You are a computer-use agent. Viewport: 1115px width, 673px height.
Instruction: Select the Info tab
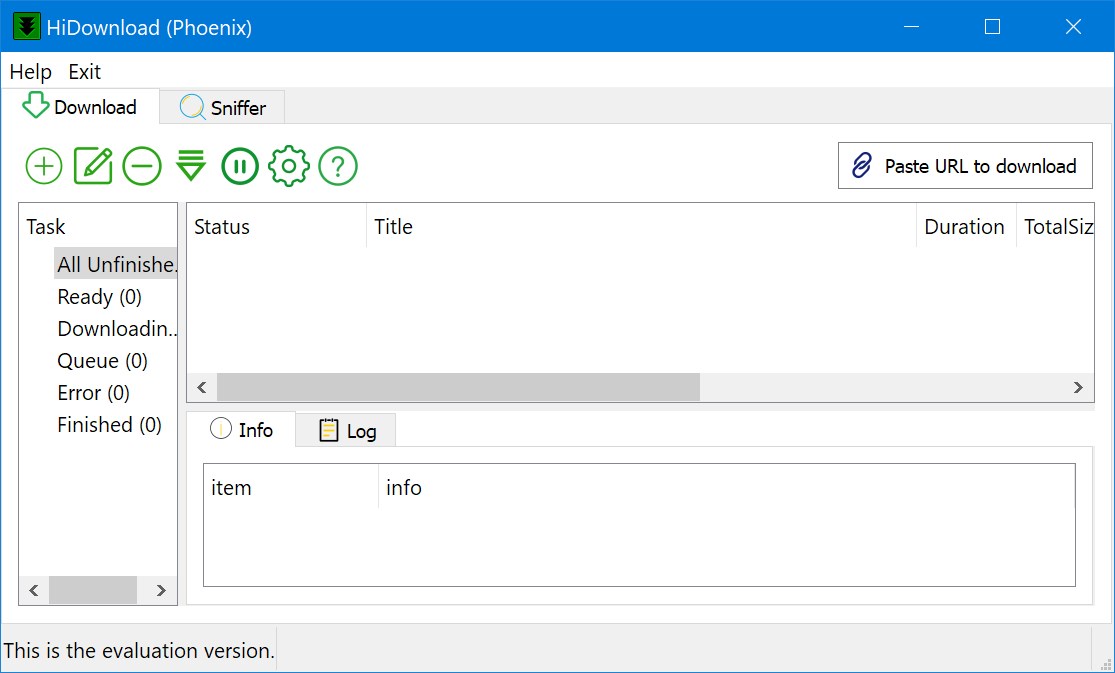[x=242, y=430]
